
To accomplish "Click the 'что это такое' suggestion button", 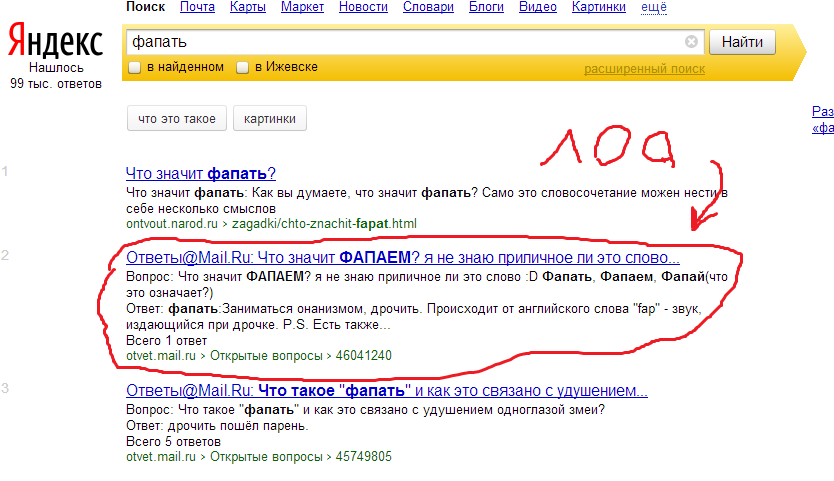I will pos(177,119).
